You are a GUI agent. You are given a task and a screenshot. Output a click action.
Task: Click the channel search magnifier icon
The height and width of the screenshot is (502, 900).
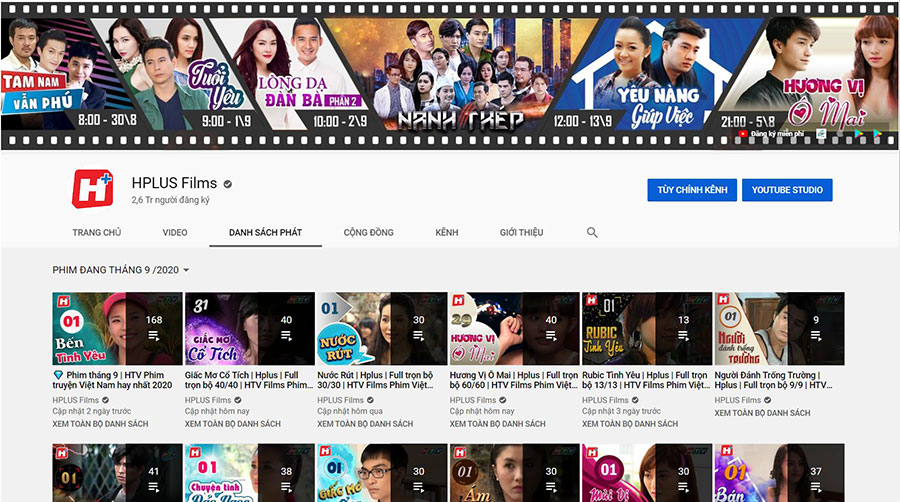pyautogui.click(x=592, y=232)
